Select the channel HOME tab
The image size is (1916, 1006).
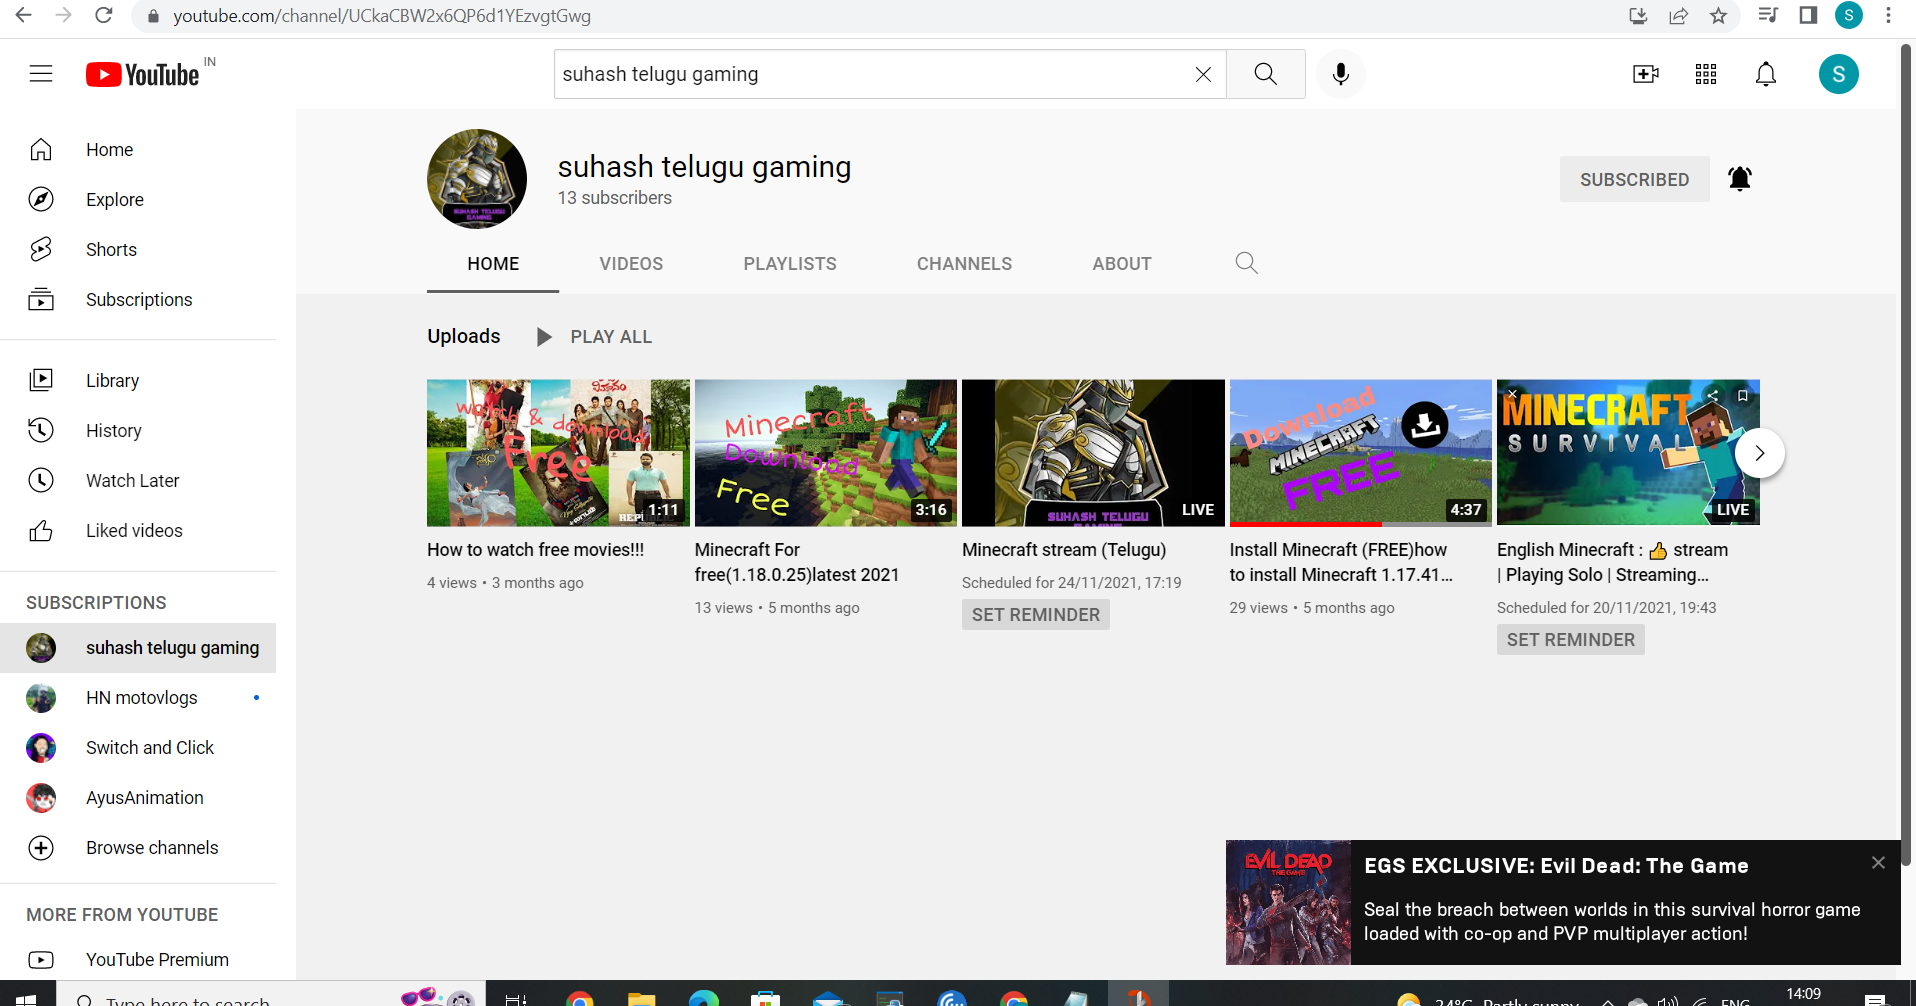tap(493, 264)
